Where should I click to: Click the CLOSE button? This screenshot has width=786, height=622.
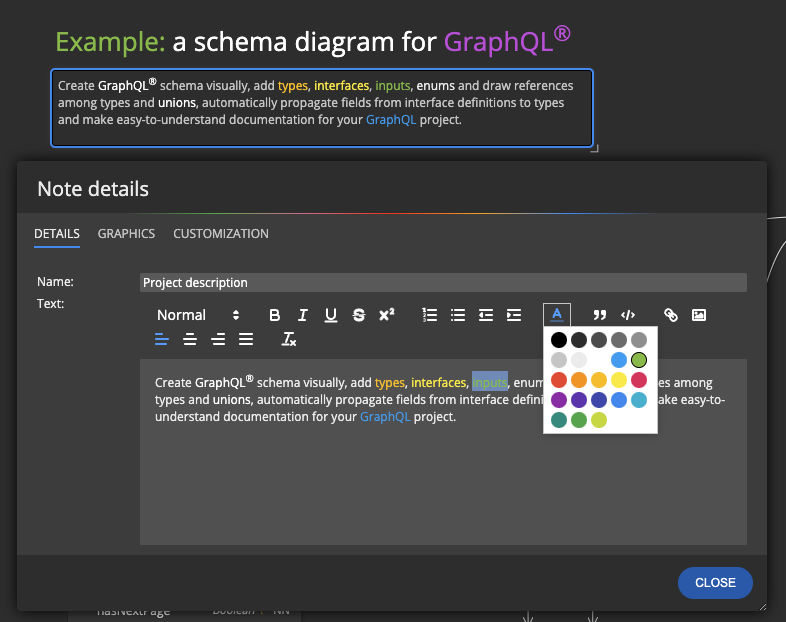click(715, 583)
